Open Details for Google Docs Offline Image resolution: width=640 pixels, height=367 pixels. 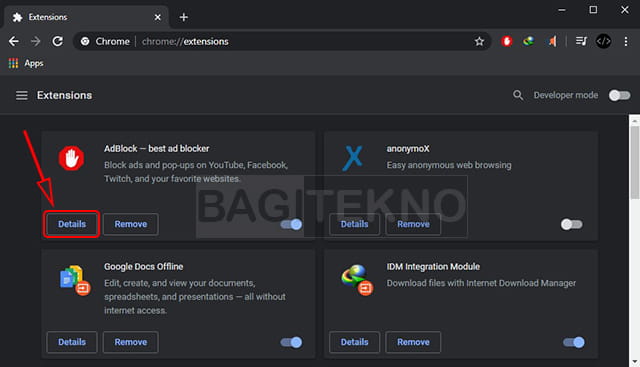pyautogui.click(x=72, y=342)
